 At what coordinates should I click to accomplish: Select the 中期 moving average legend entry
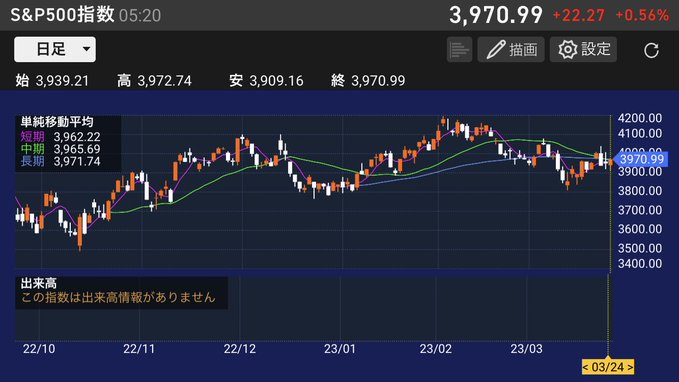(61, 149)
